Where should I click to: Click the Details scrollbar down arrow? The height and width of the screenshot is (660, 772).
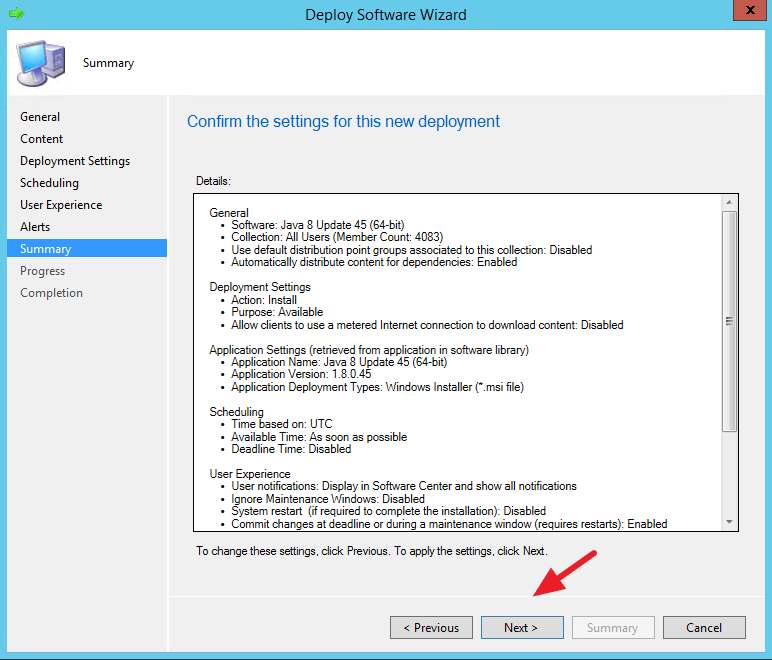coord(729,522)
